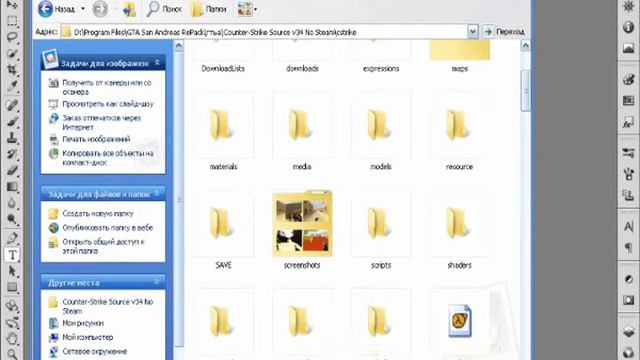Expand the address bar dropdown arrow
Image resolution: width=640 pixels, height=360 pixels.
473,32
